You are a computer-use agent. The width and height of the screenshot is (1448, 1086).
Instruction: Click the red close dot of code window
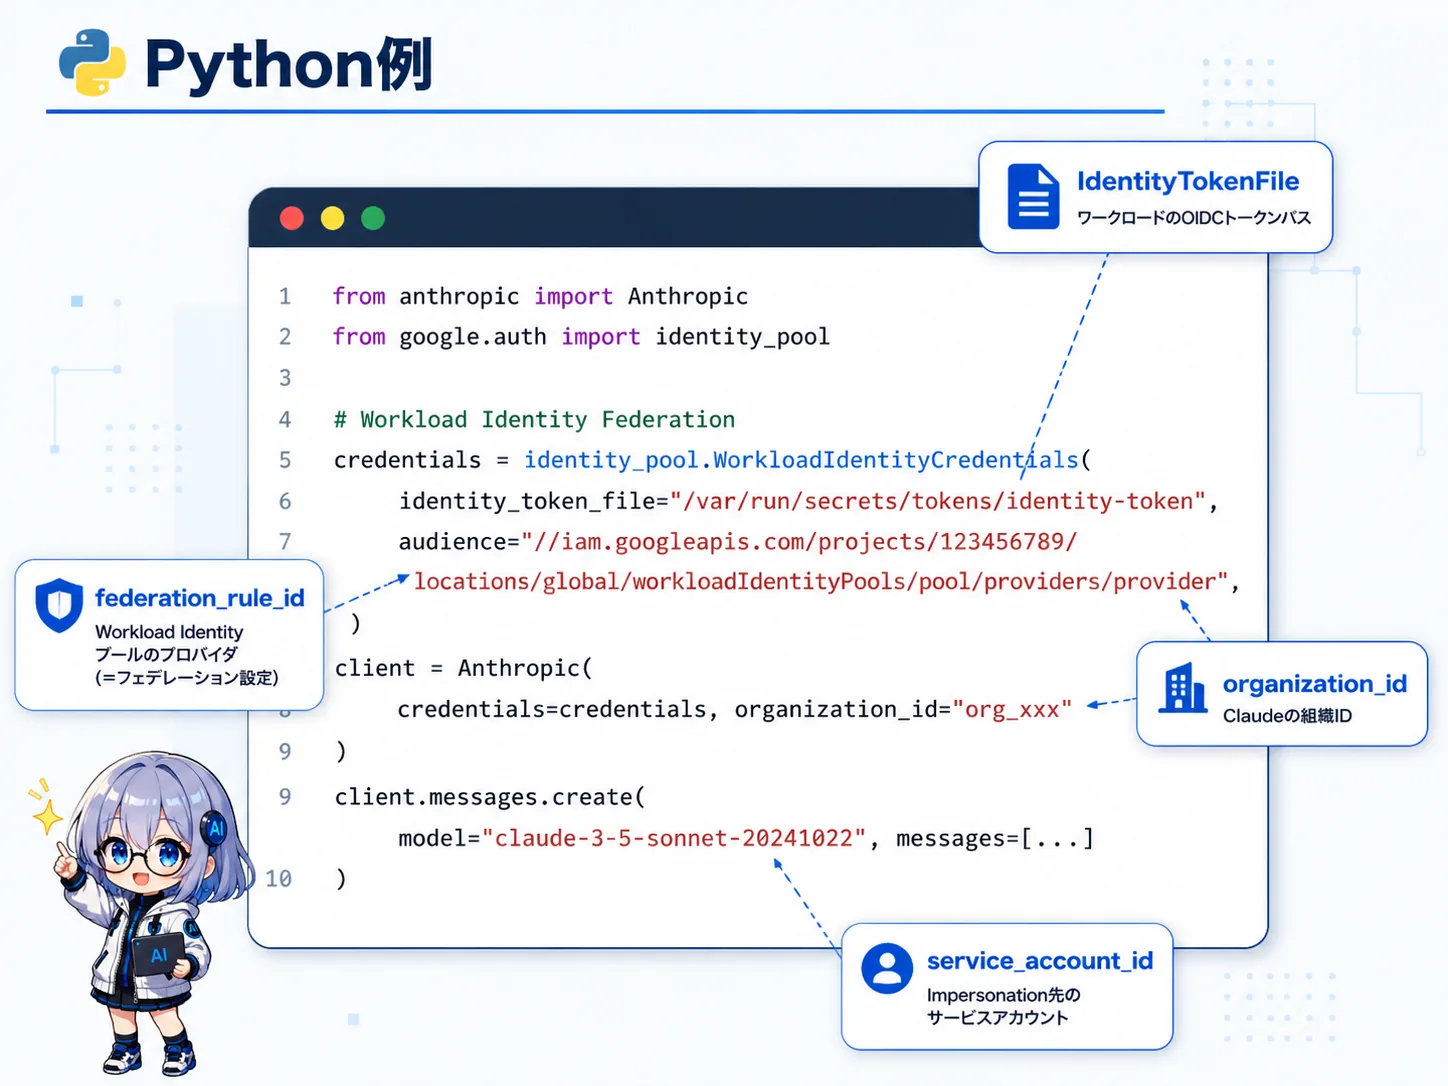click(292, 218)
